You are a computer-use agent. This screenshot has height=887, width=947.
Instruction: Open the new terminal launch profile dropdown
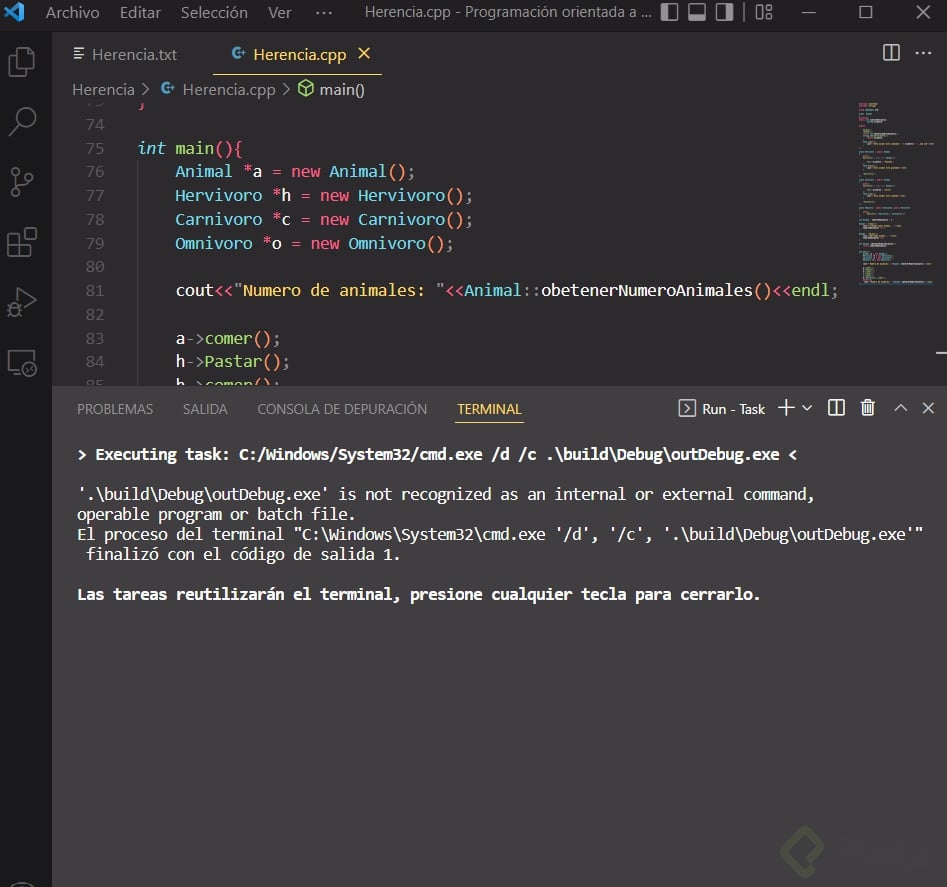808,408
